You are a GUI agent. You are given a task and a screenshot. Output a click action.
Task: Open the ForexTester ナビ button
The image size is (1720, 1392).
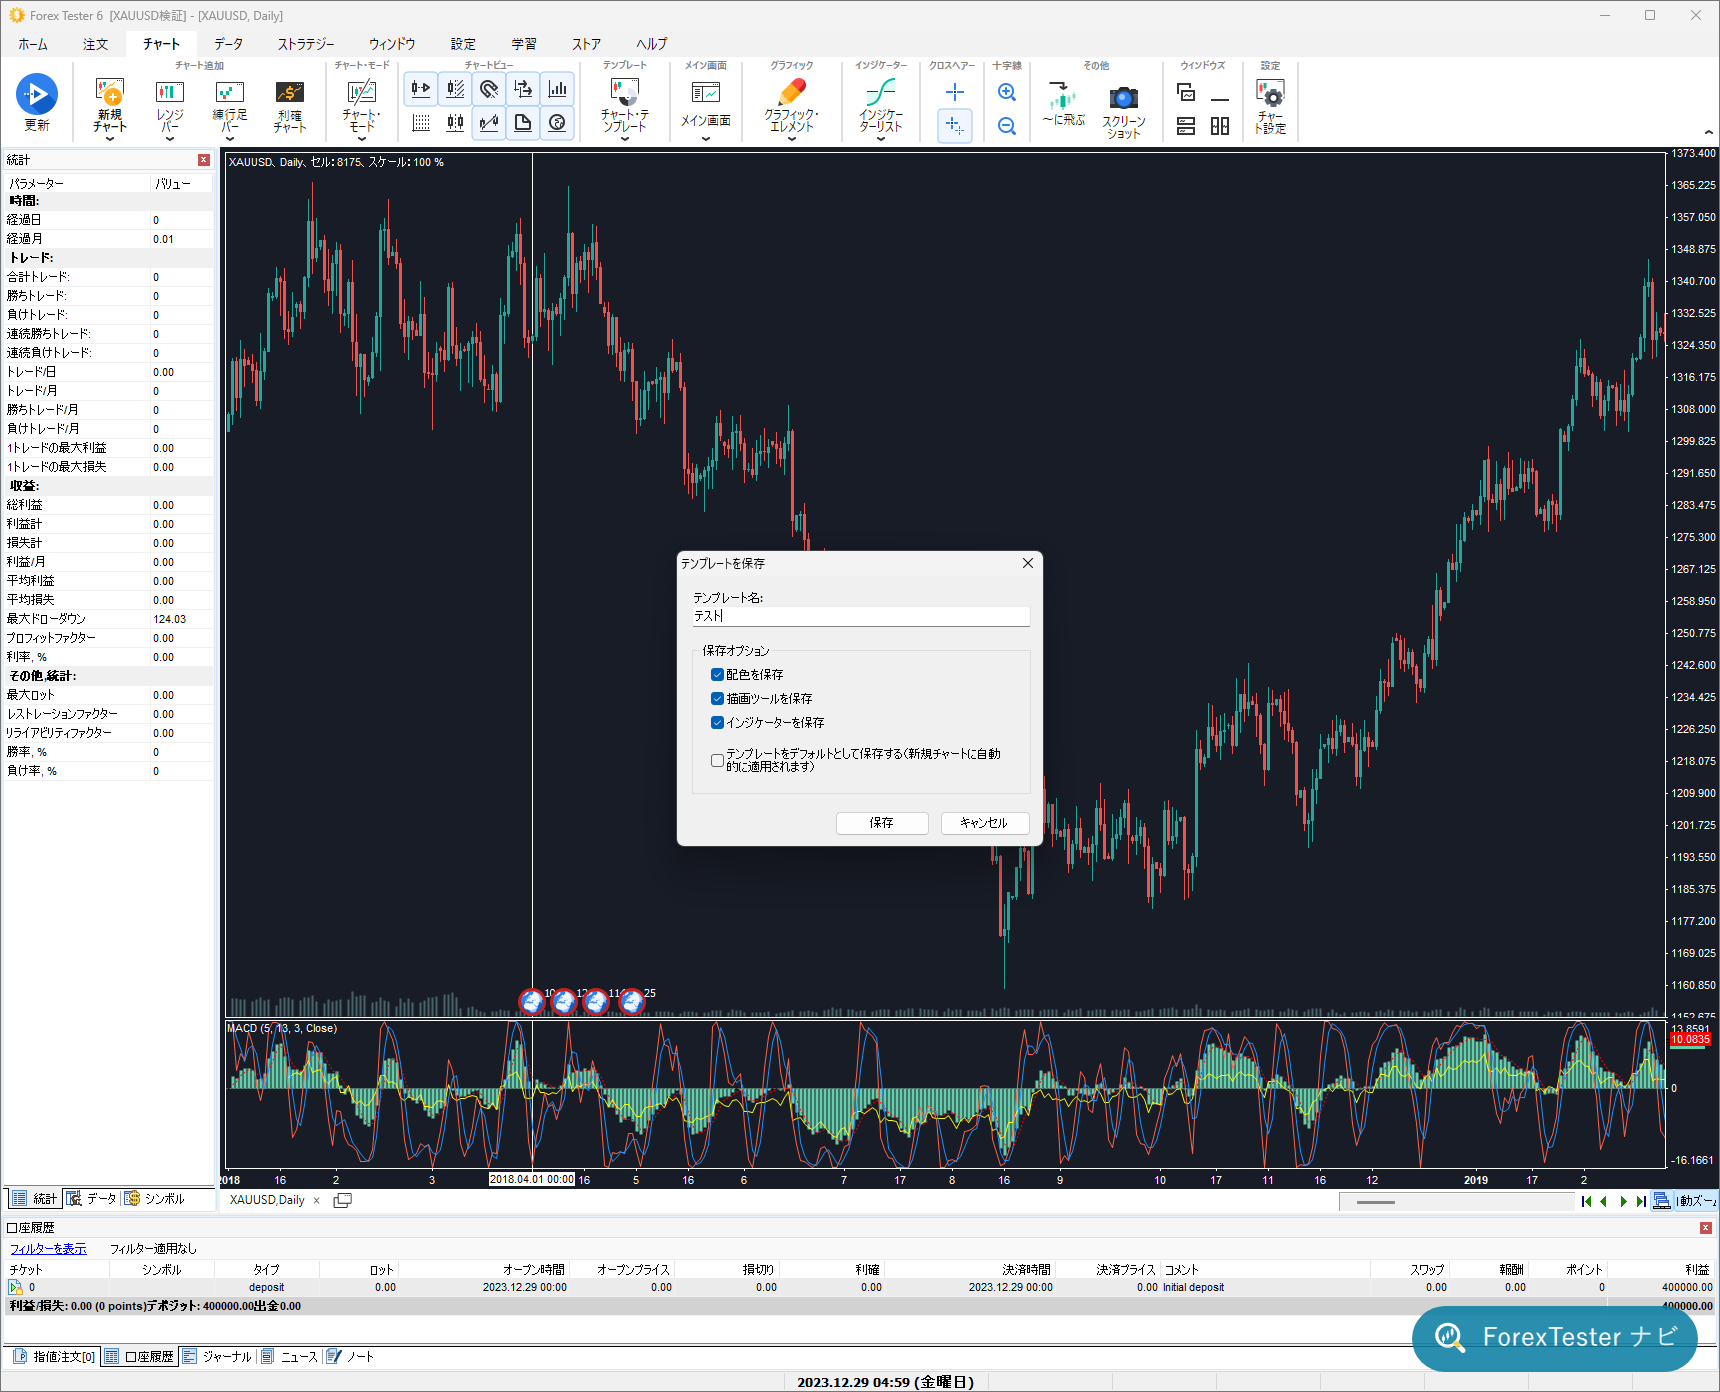click(1555, 1337)
